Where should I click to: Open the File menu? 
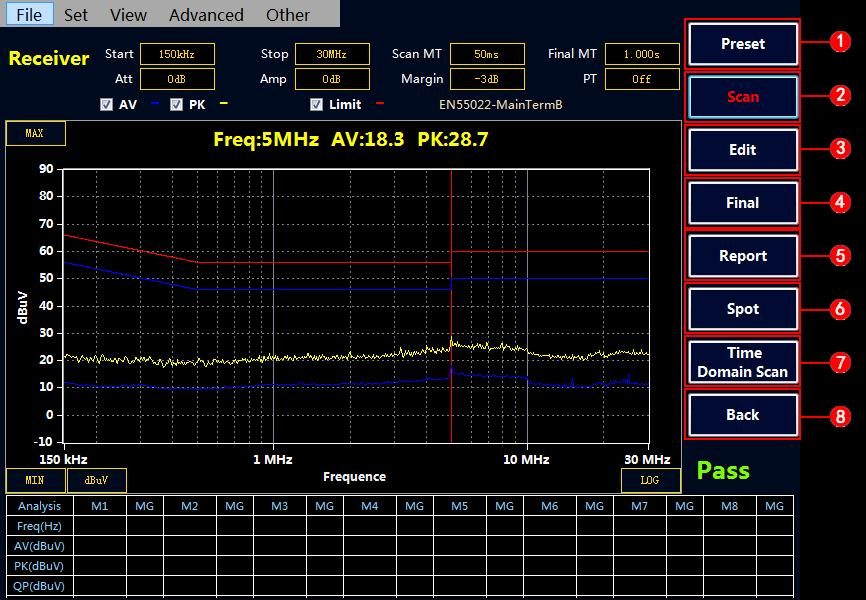[x=29, y=15]
